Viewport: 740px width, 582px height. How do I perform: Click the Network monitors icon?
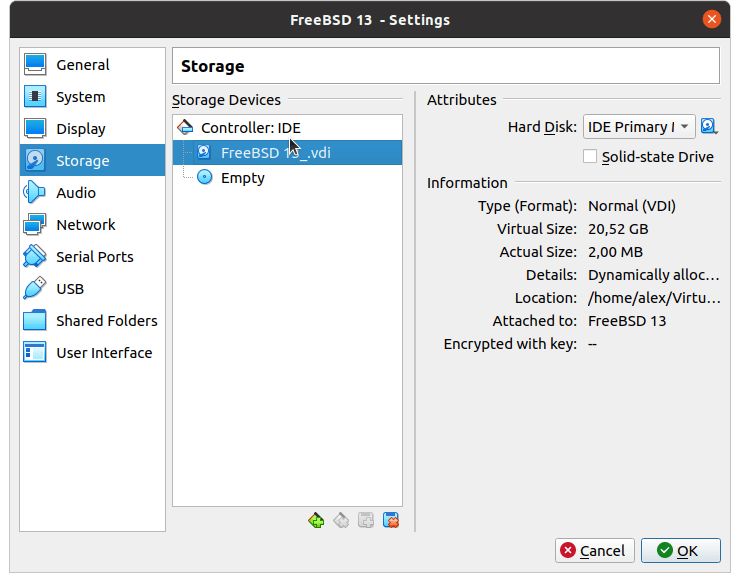[x=35, y=225]
